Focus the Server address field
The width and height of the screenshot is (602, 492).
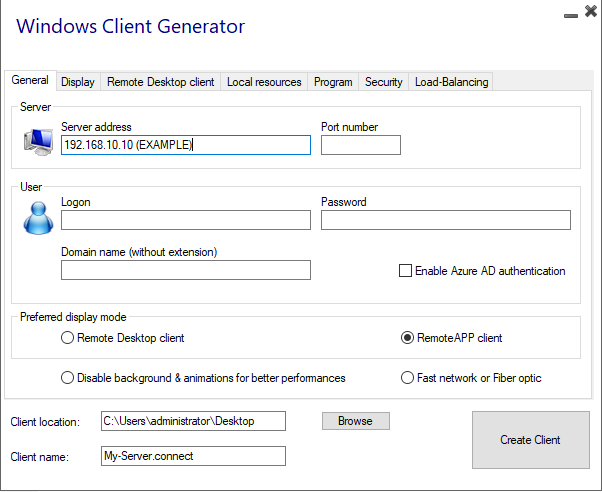pyautogui.click(x=185, y=145)
